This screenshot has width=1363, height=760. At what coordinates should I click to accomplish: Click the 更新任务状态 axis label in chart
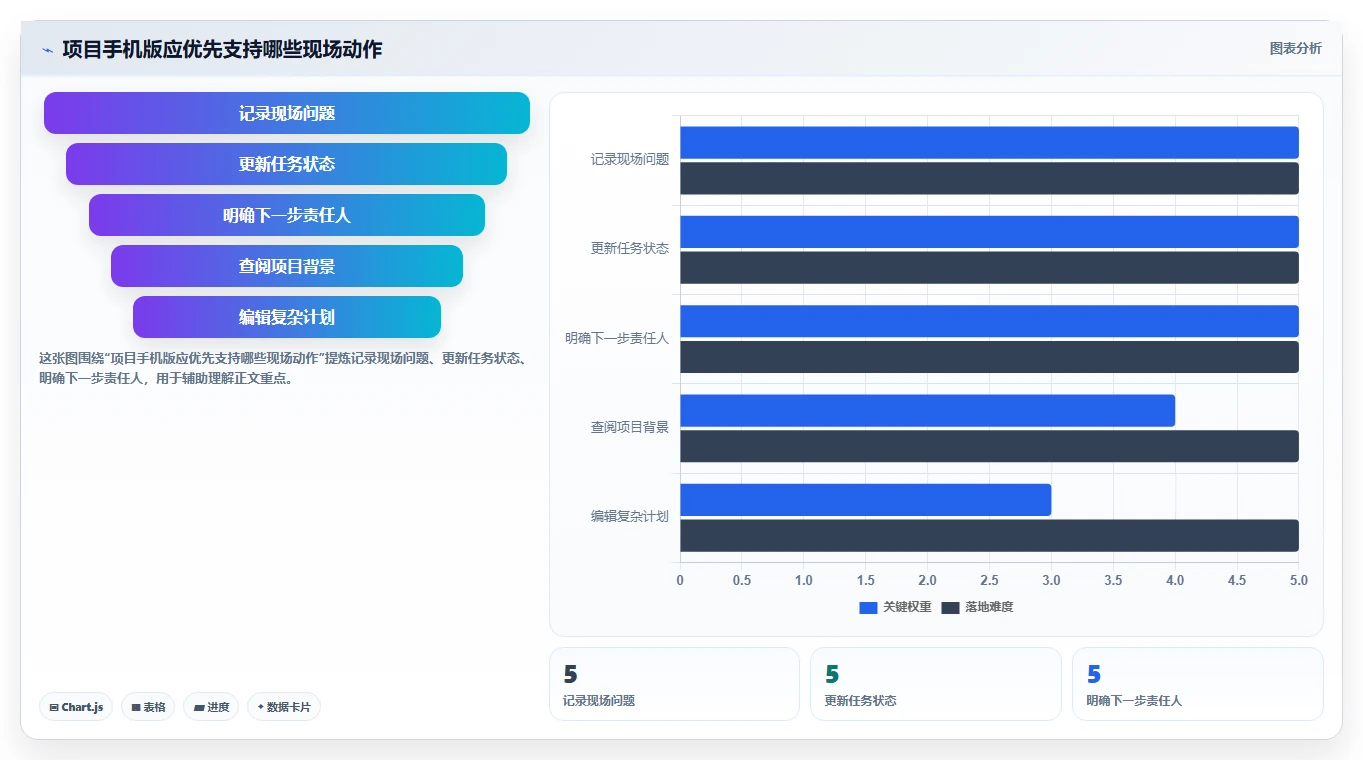pos(630,248)
